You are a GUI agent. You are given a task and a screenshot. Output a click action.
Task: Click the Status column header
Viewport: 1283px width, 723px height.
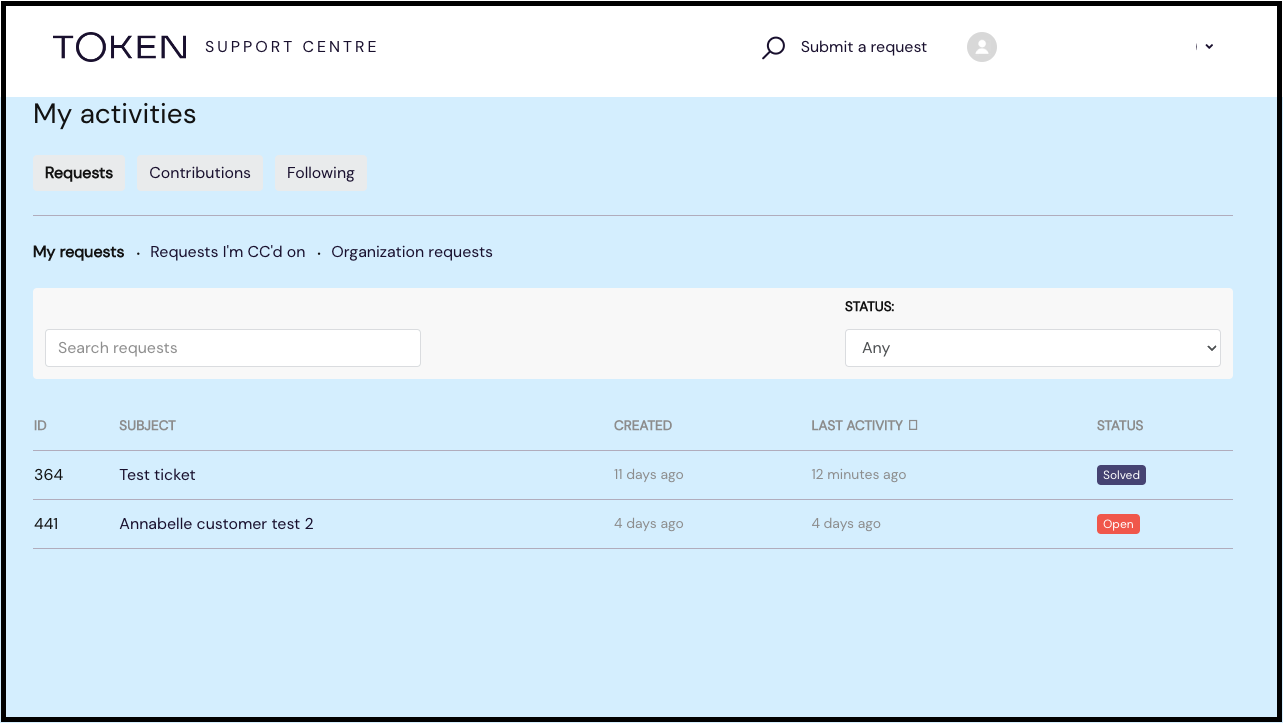point(1120,425)
